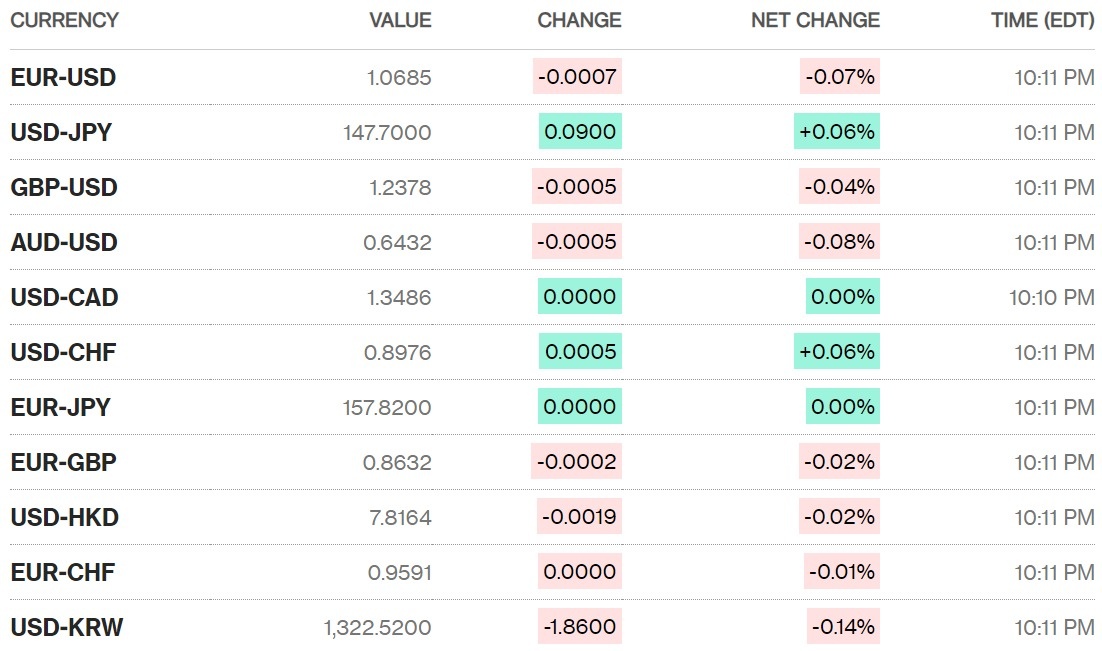The width and height of the screenshot is (1102, 651).
Task: Click the USD-CAD pair name
Action: (64, 297)
